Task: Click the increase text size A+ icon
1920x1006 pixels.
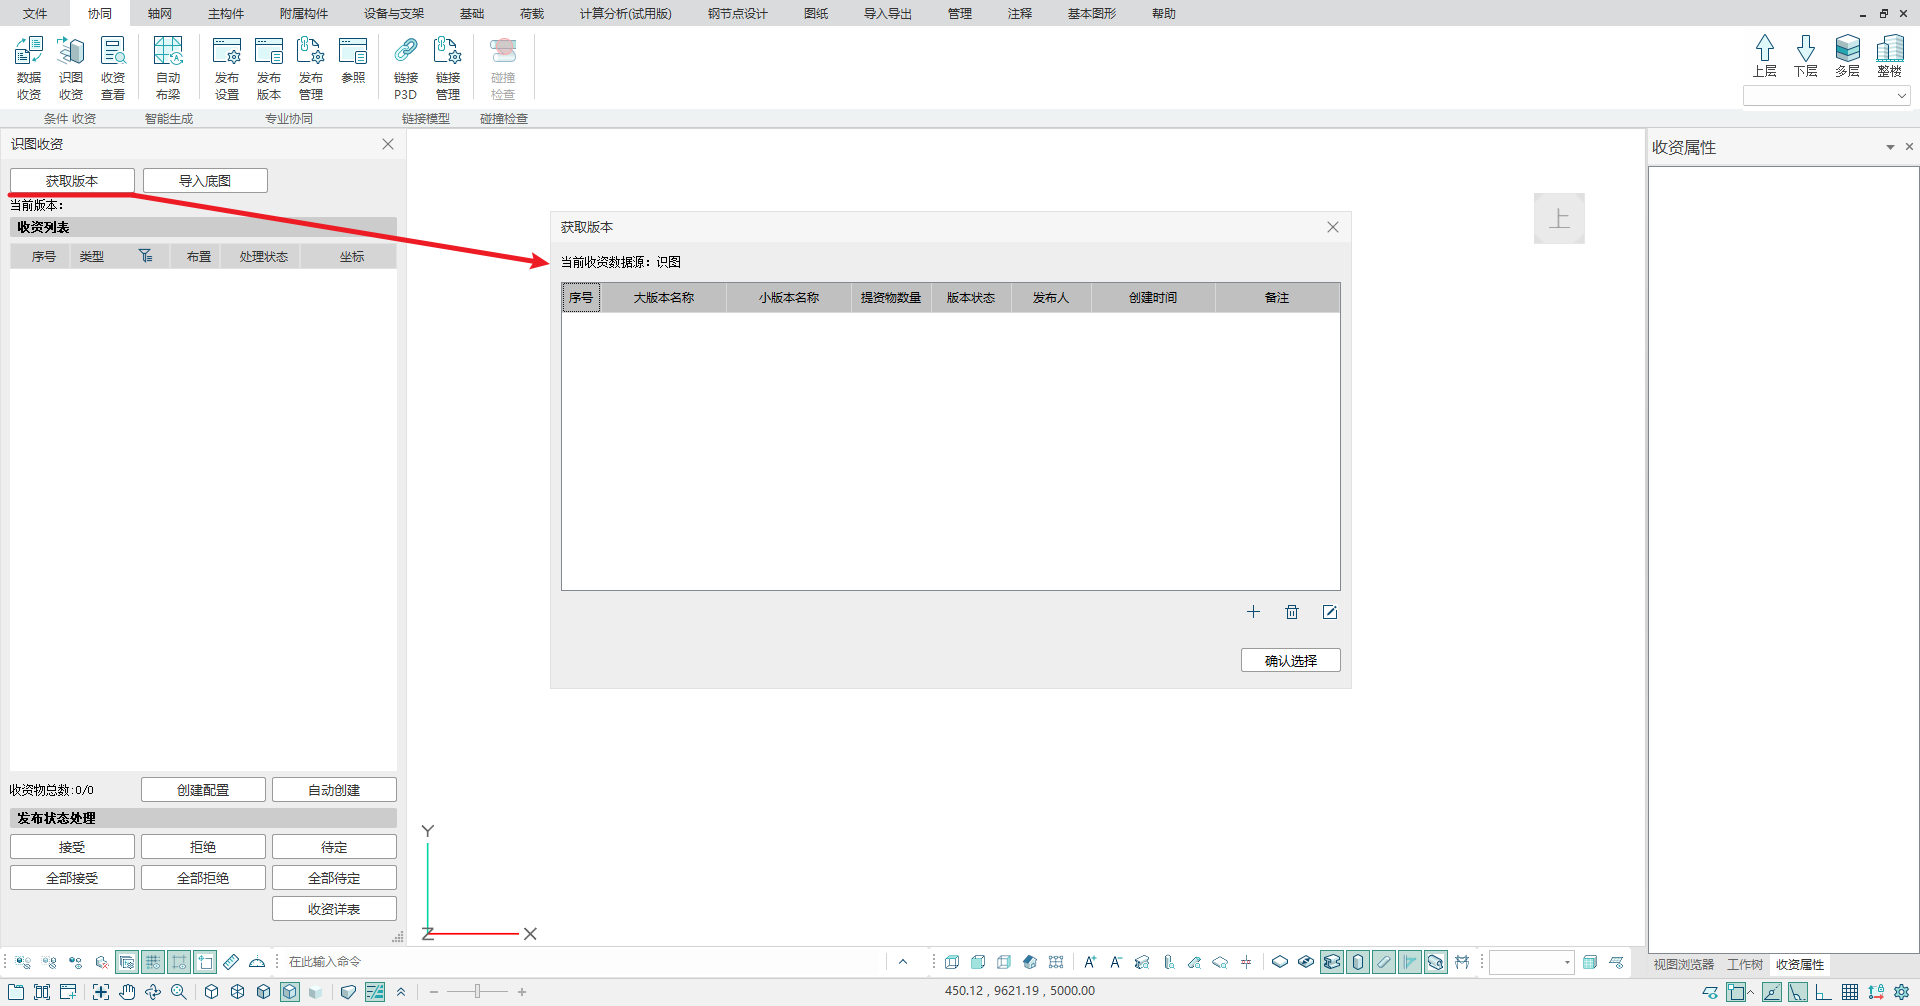Action: point(1090,962)
